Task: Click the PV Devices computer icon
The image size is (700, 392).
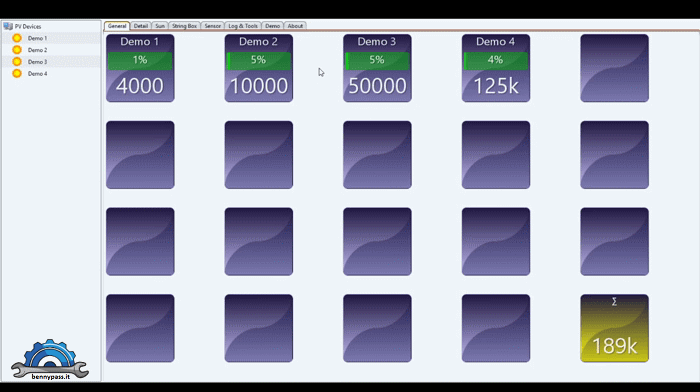Action: (8, 26)
